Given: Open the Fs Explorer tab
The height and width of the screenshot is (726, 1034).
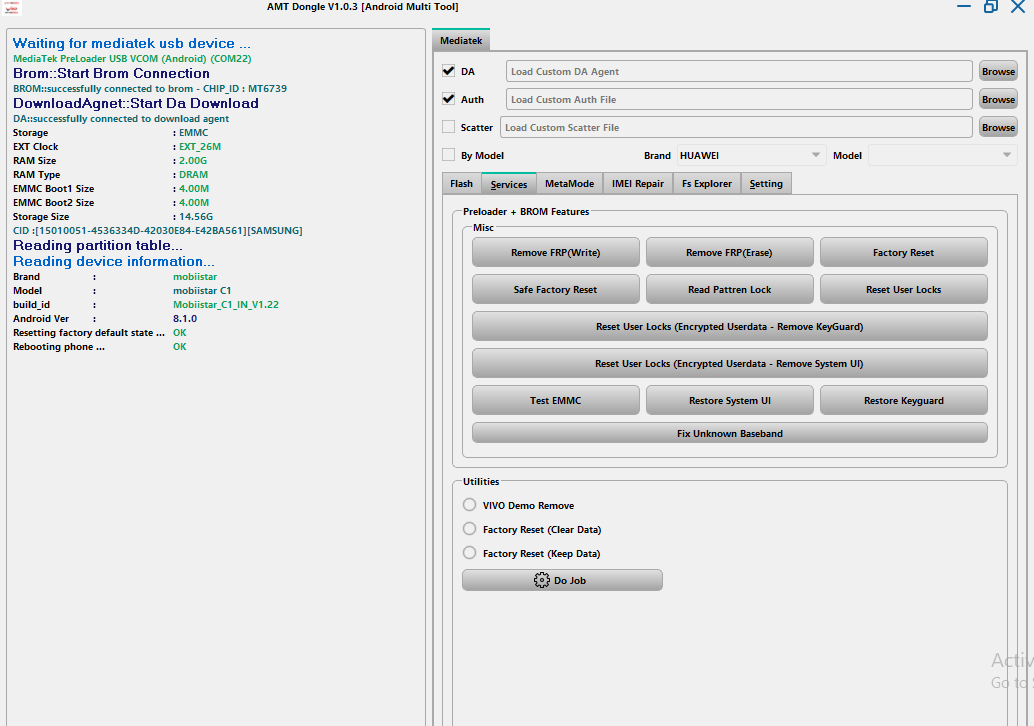Looking at the screenshot, I should [707, 183].
